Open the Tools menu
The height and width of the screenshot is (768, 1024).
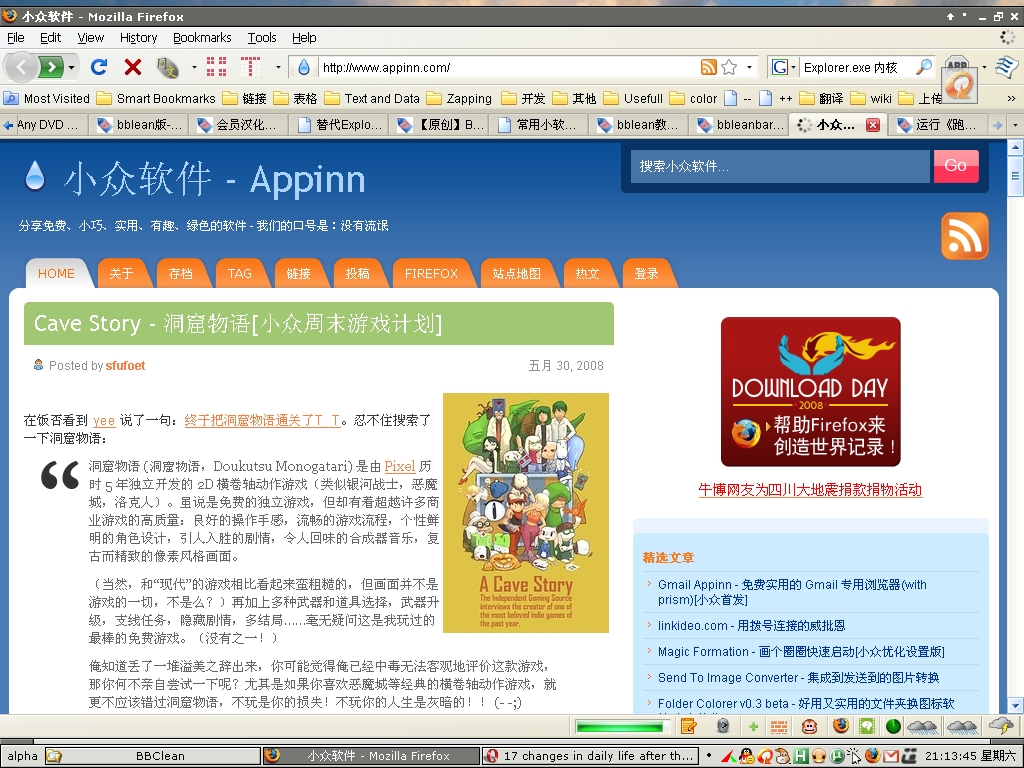coord(262,38)
